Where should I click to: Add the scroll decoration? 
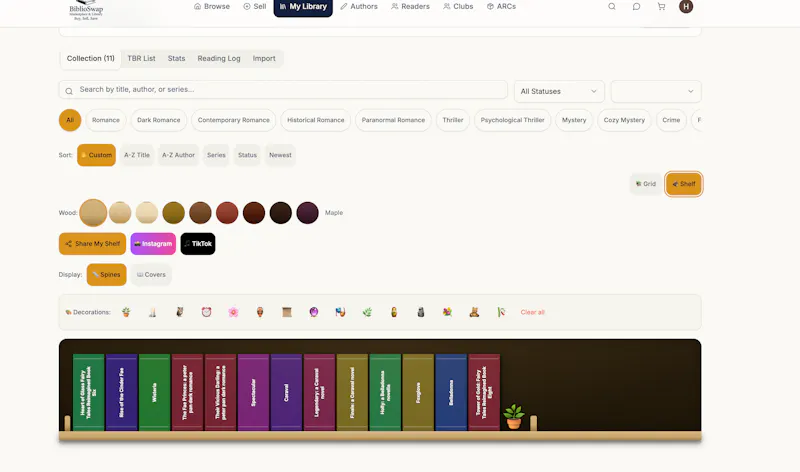pyautogui.click(x=287, y=312)
